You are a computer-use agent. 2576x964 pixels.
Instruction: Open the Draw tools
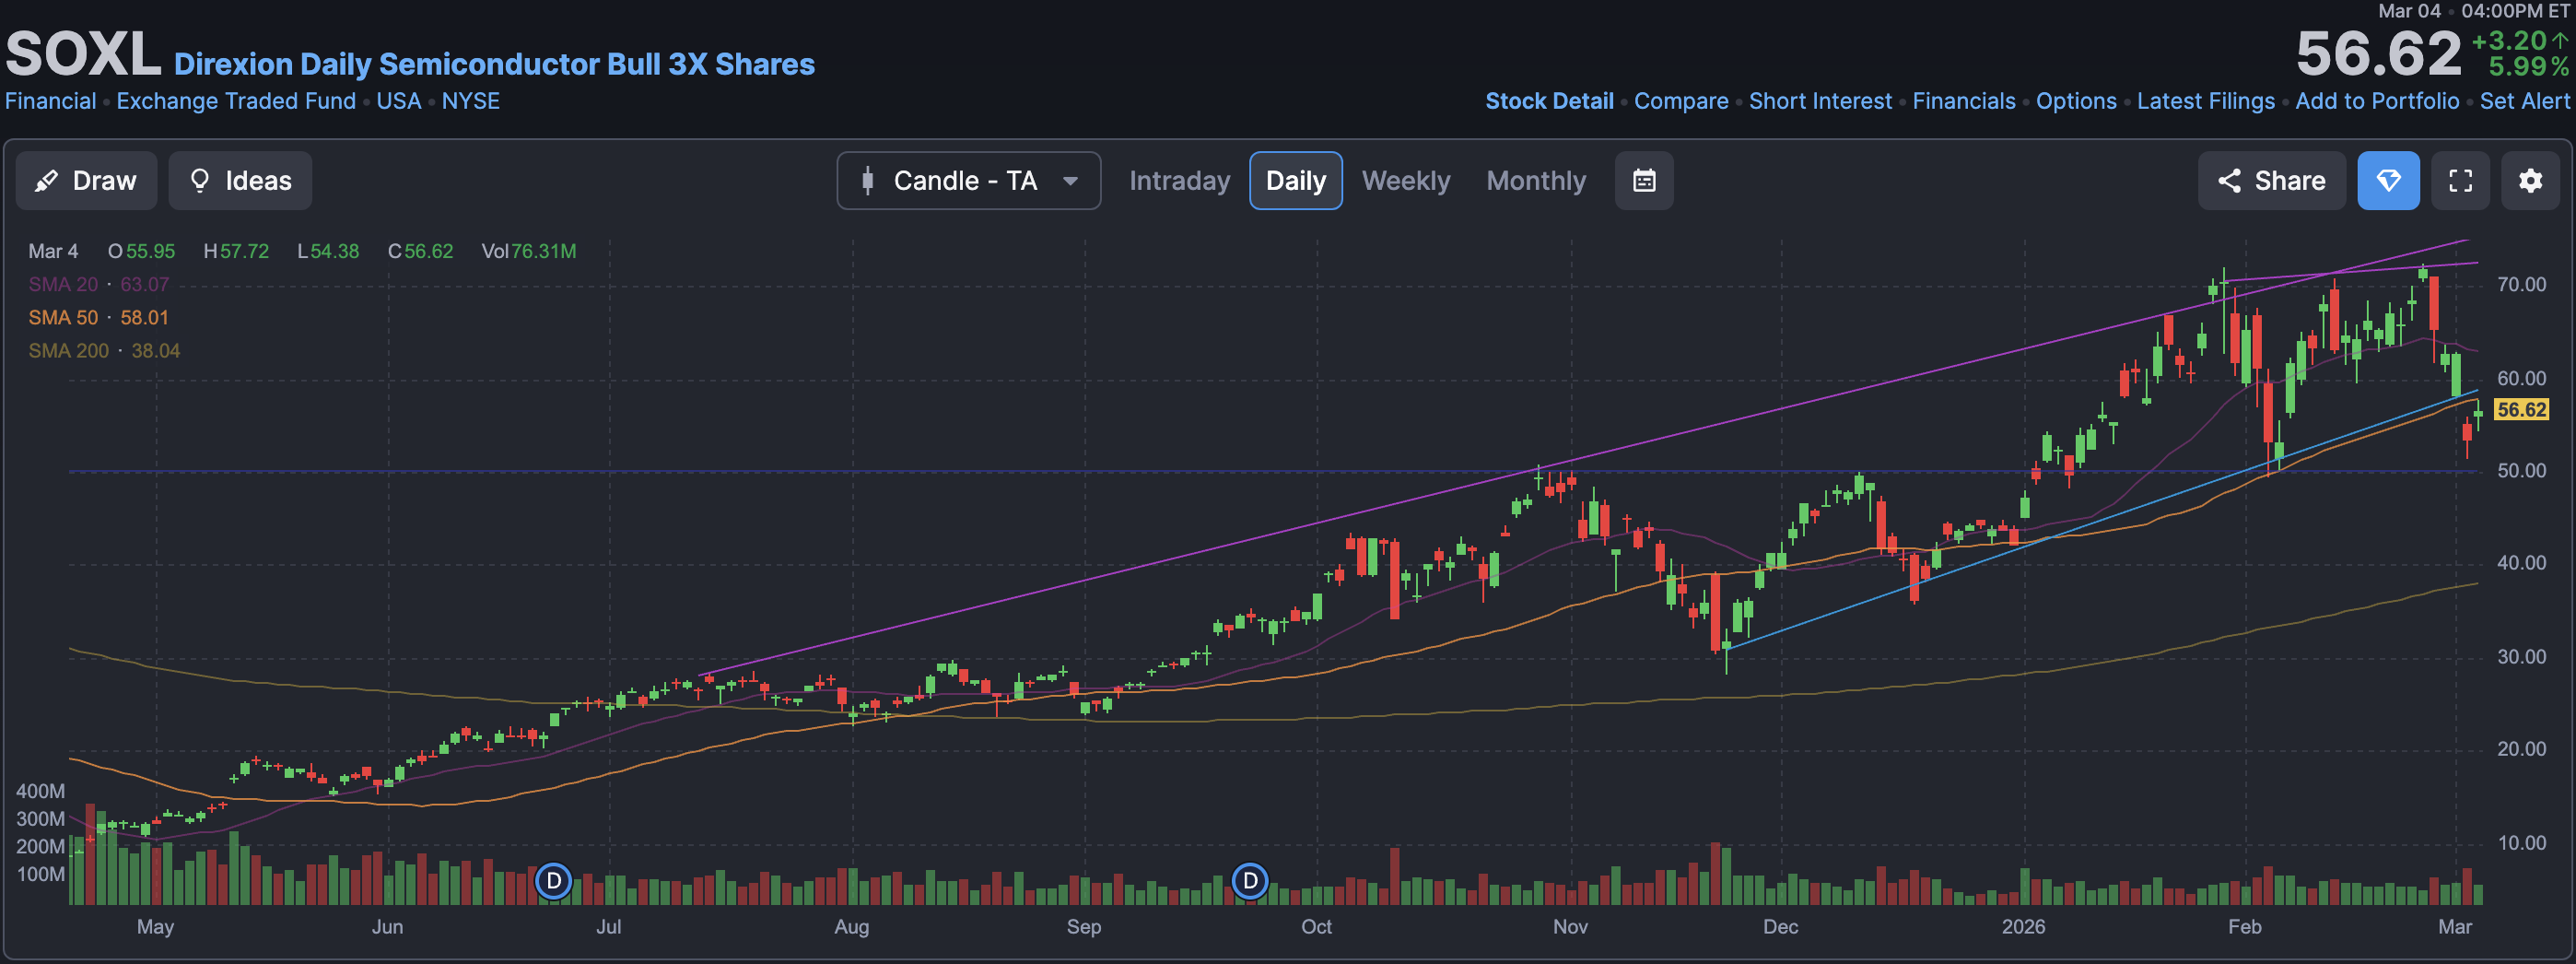[86, 181]
